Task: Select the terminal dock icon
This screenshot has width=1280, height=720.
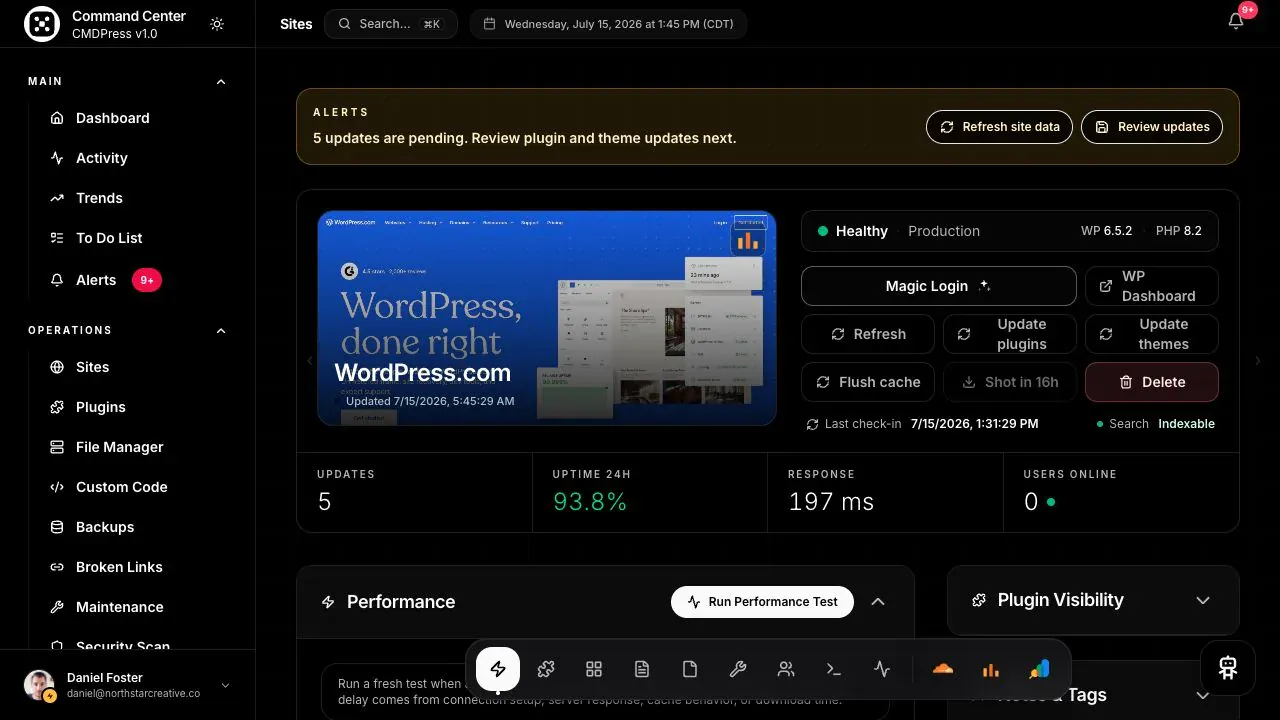Action: (834, 669)
